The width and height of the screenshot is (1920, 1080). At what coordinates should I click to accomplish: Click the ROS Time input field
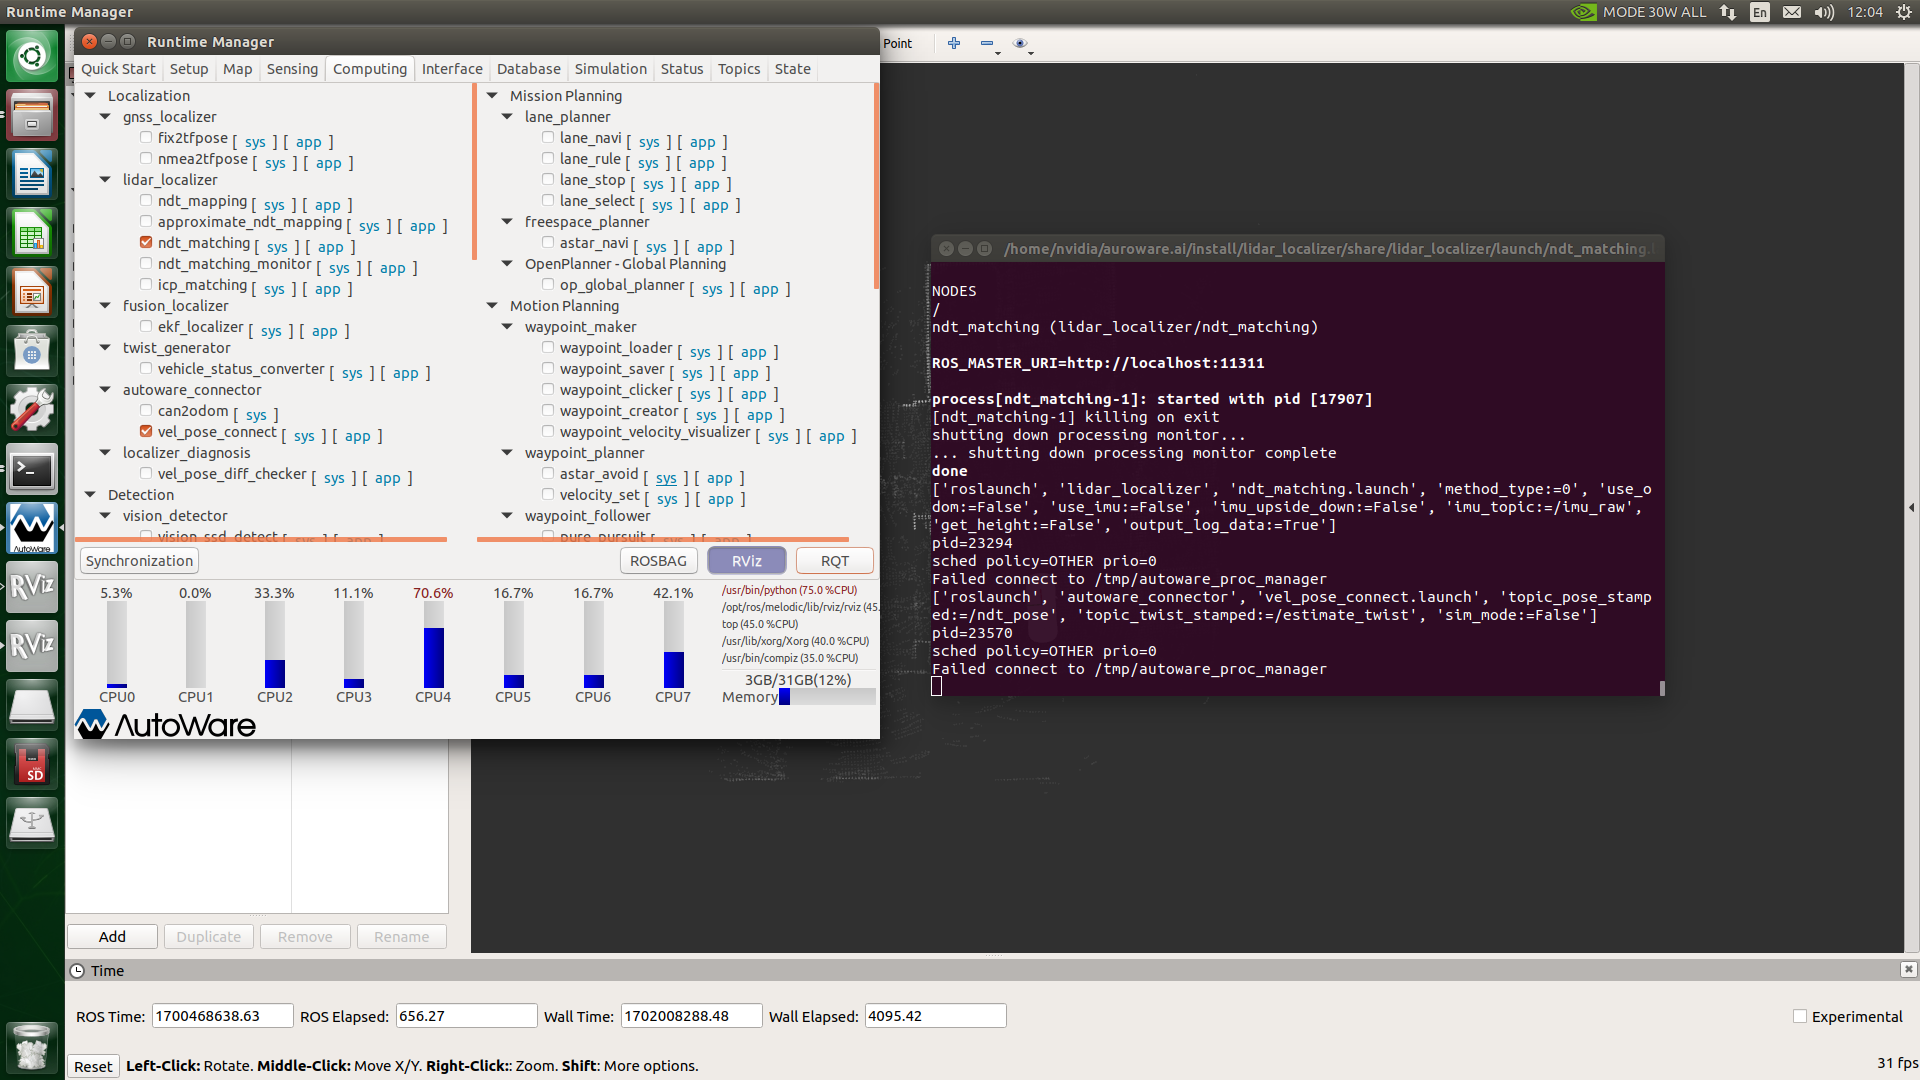tap(222, 1016)
